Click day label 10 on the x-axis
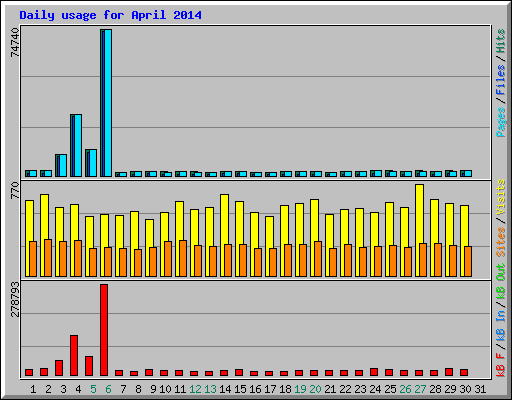The height and width of the screenshot is (400, 512). 165,389
